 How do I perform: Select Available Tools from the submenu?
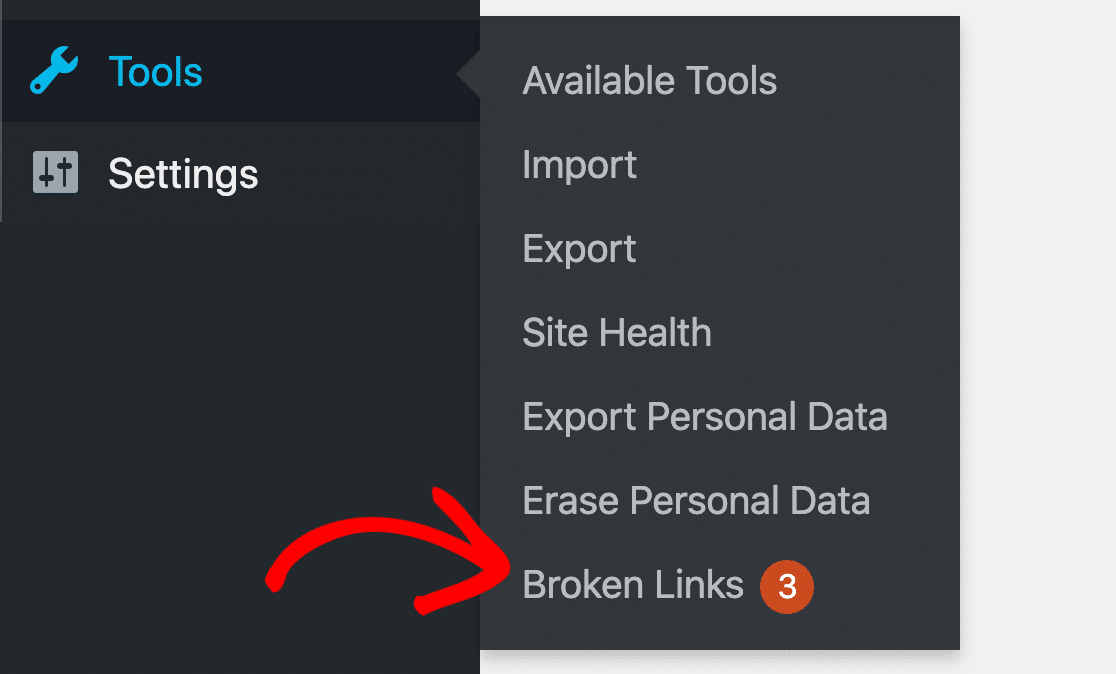point(649,81)
